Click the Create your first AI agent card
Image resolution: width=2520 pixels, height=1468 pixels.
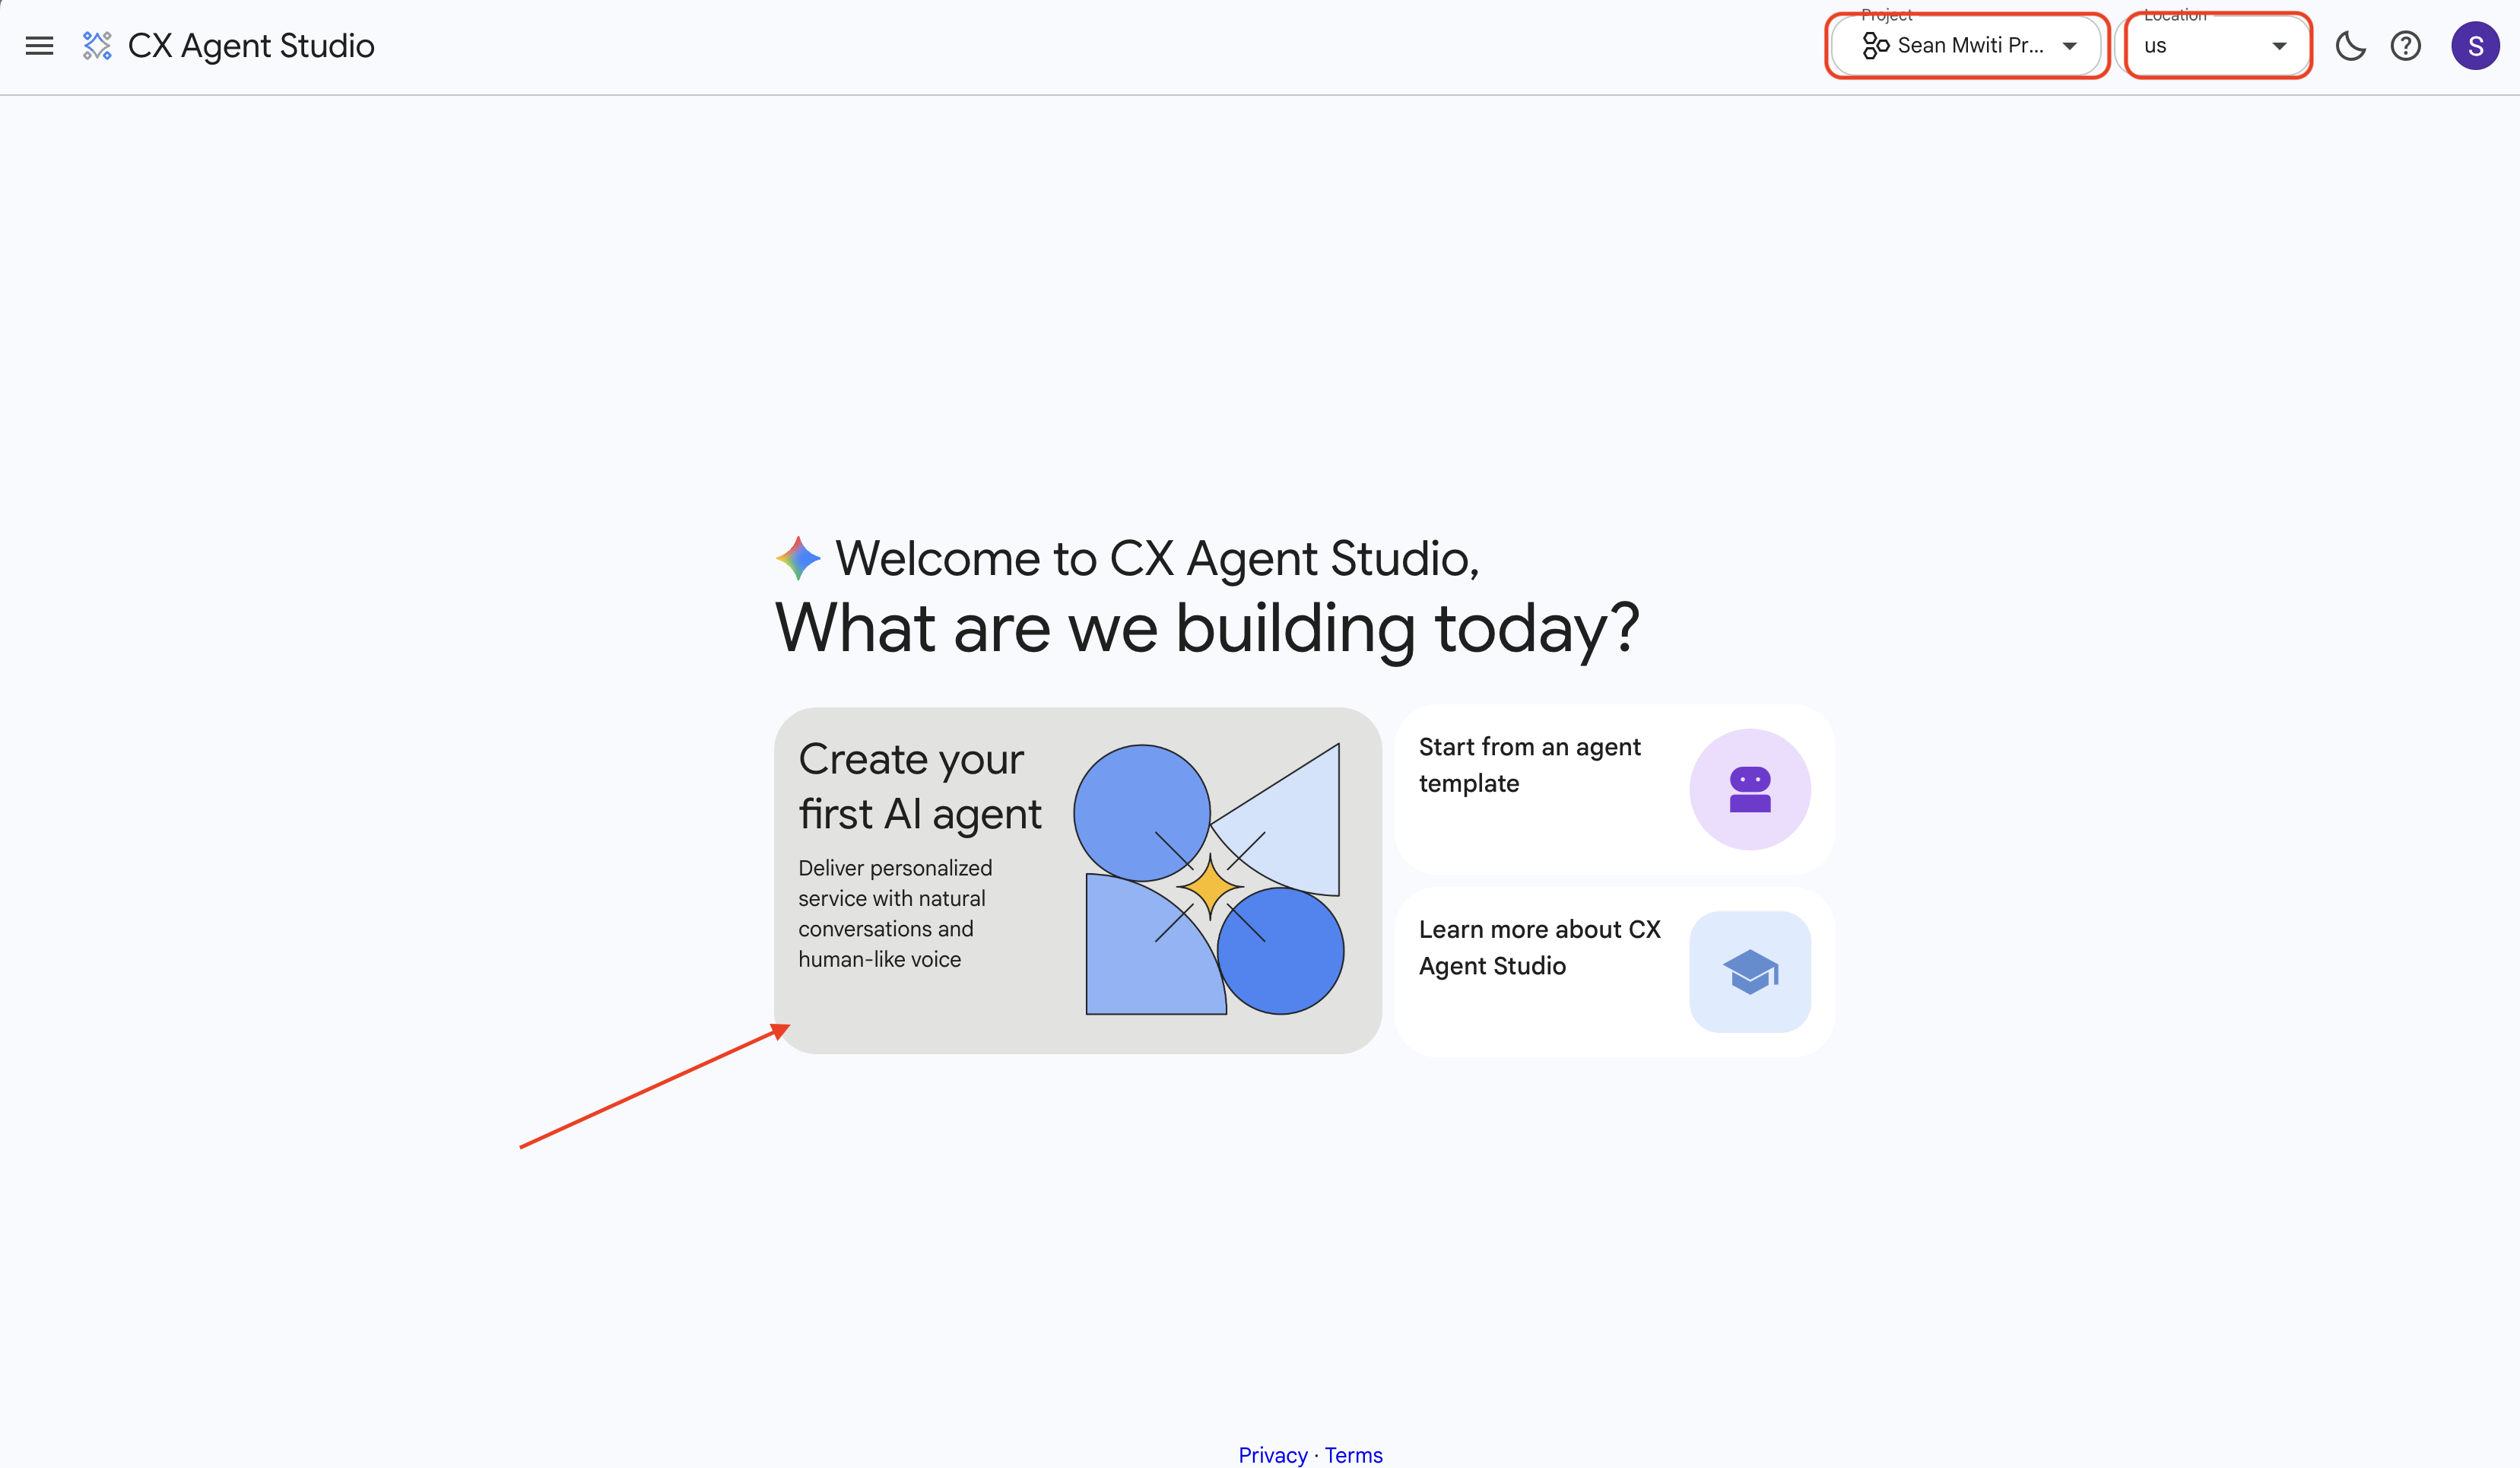1078,881
